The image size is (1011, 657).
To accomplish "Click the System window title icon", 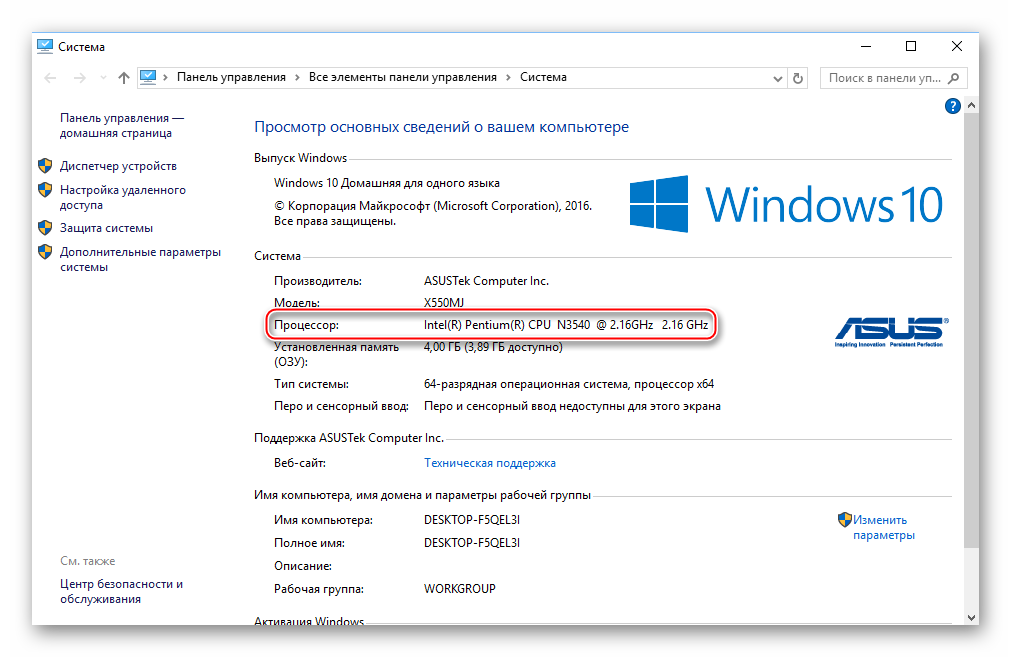I will point(44,46).
